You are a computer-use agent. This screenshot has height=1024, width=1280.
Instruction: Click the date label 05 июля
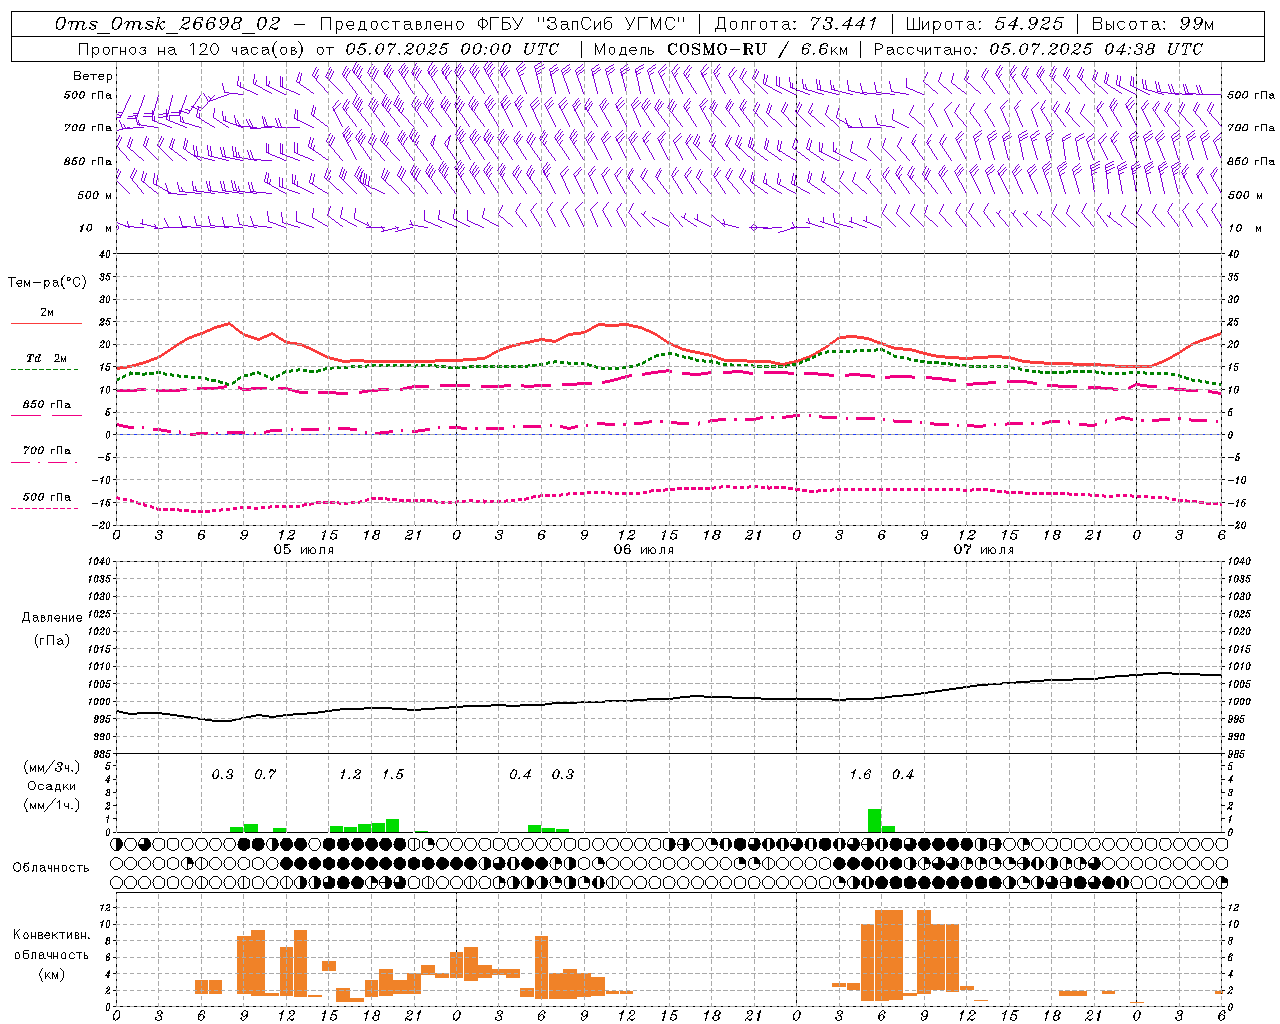click(x=304, y=549)
